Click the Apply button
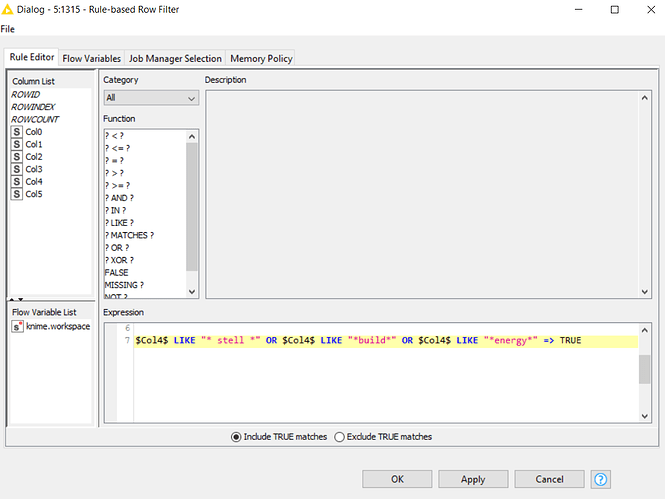665x499 pixels. pos(473,479)
